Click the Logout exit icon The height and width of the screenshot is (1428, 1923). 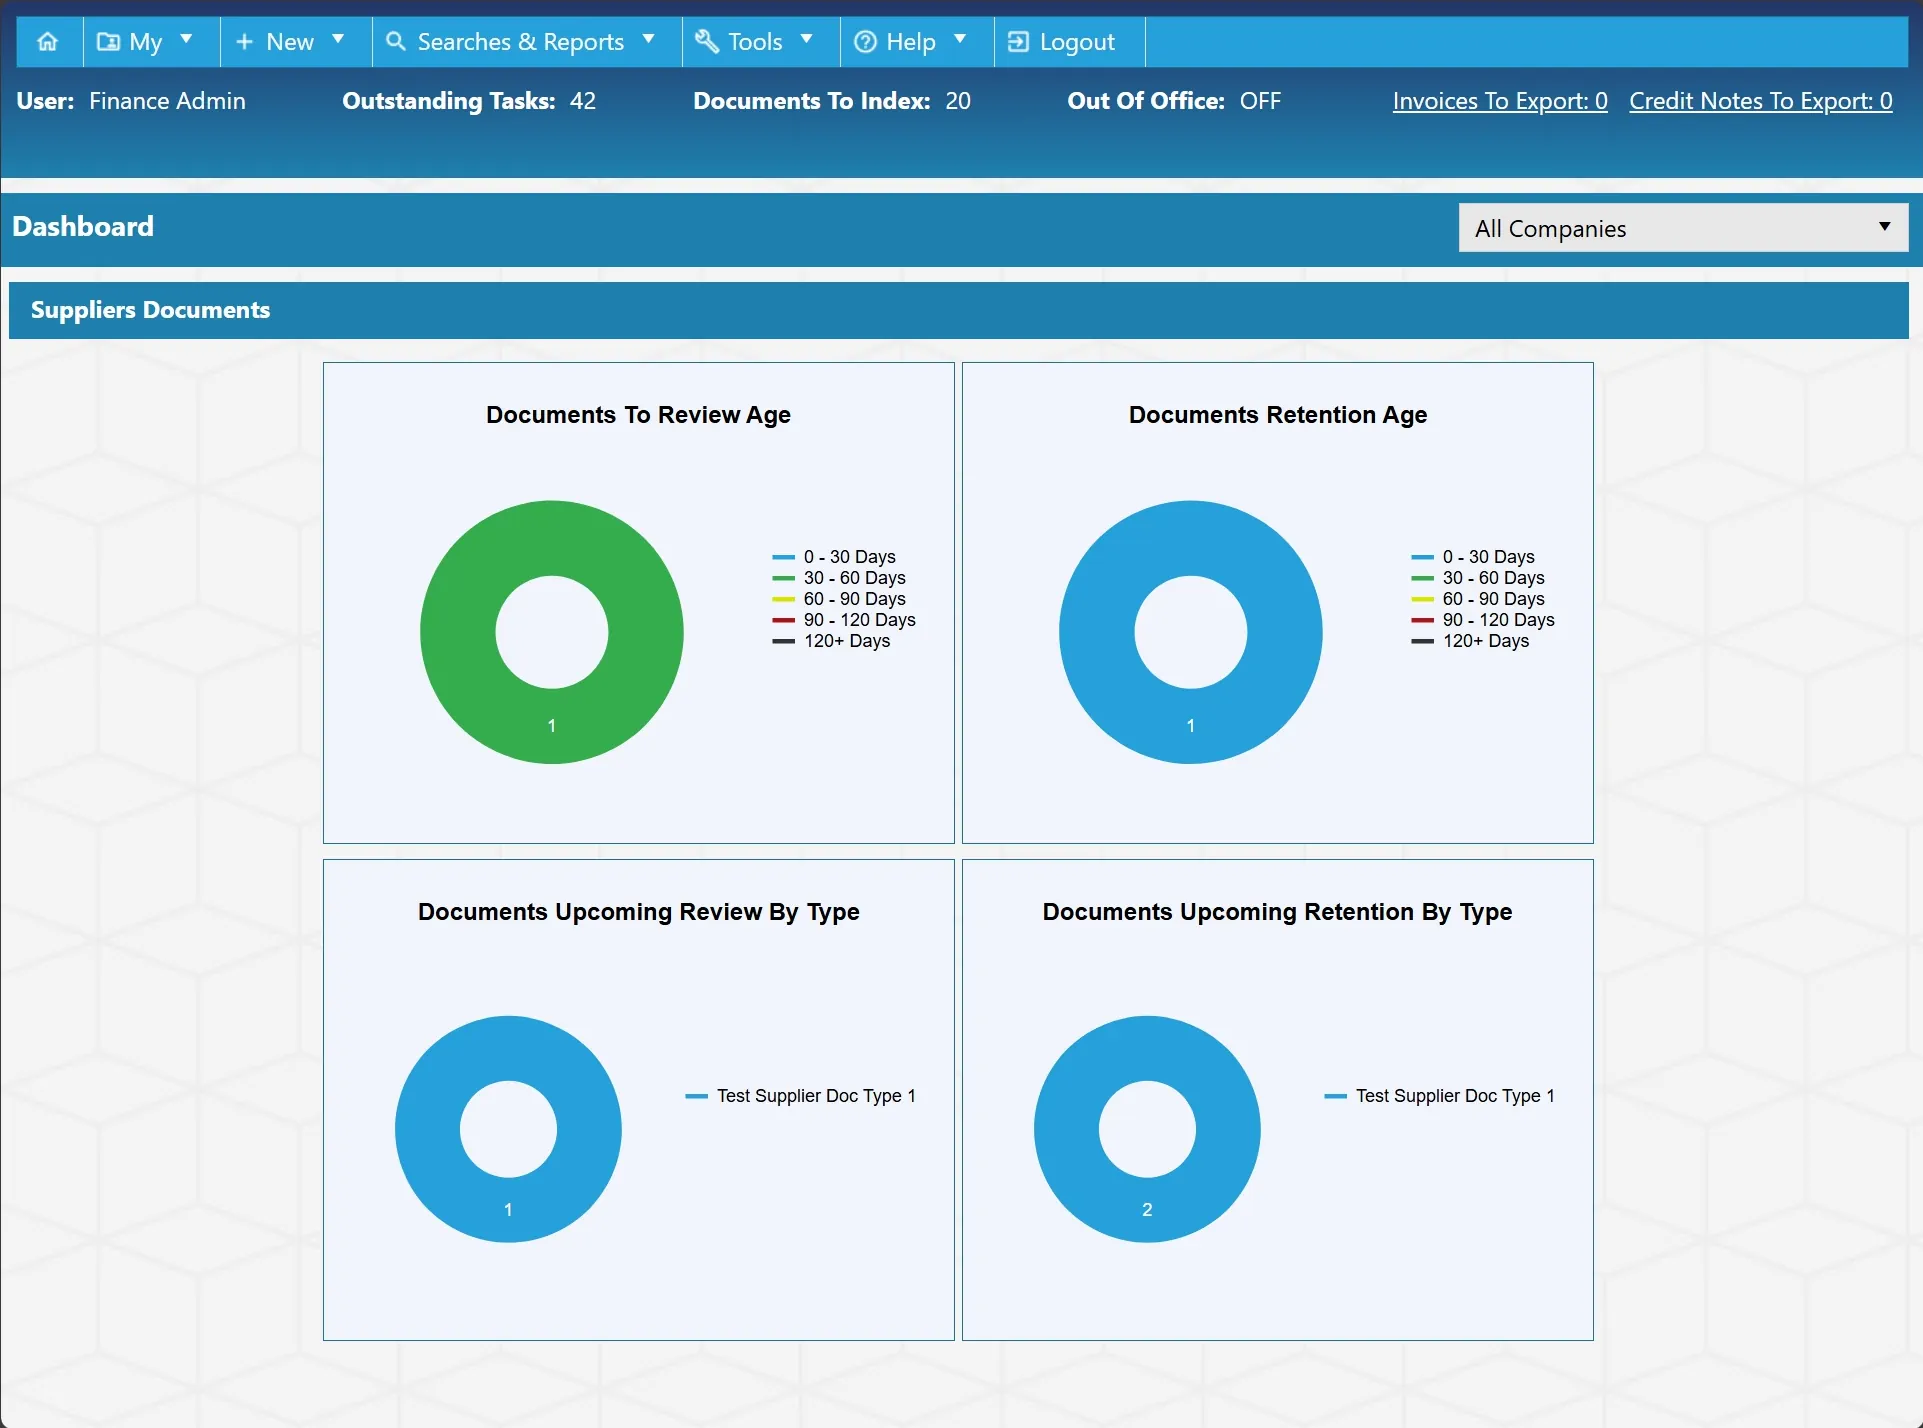point(1018,42)
